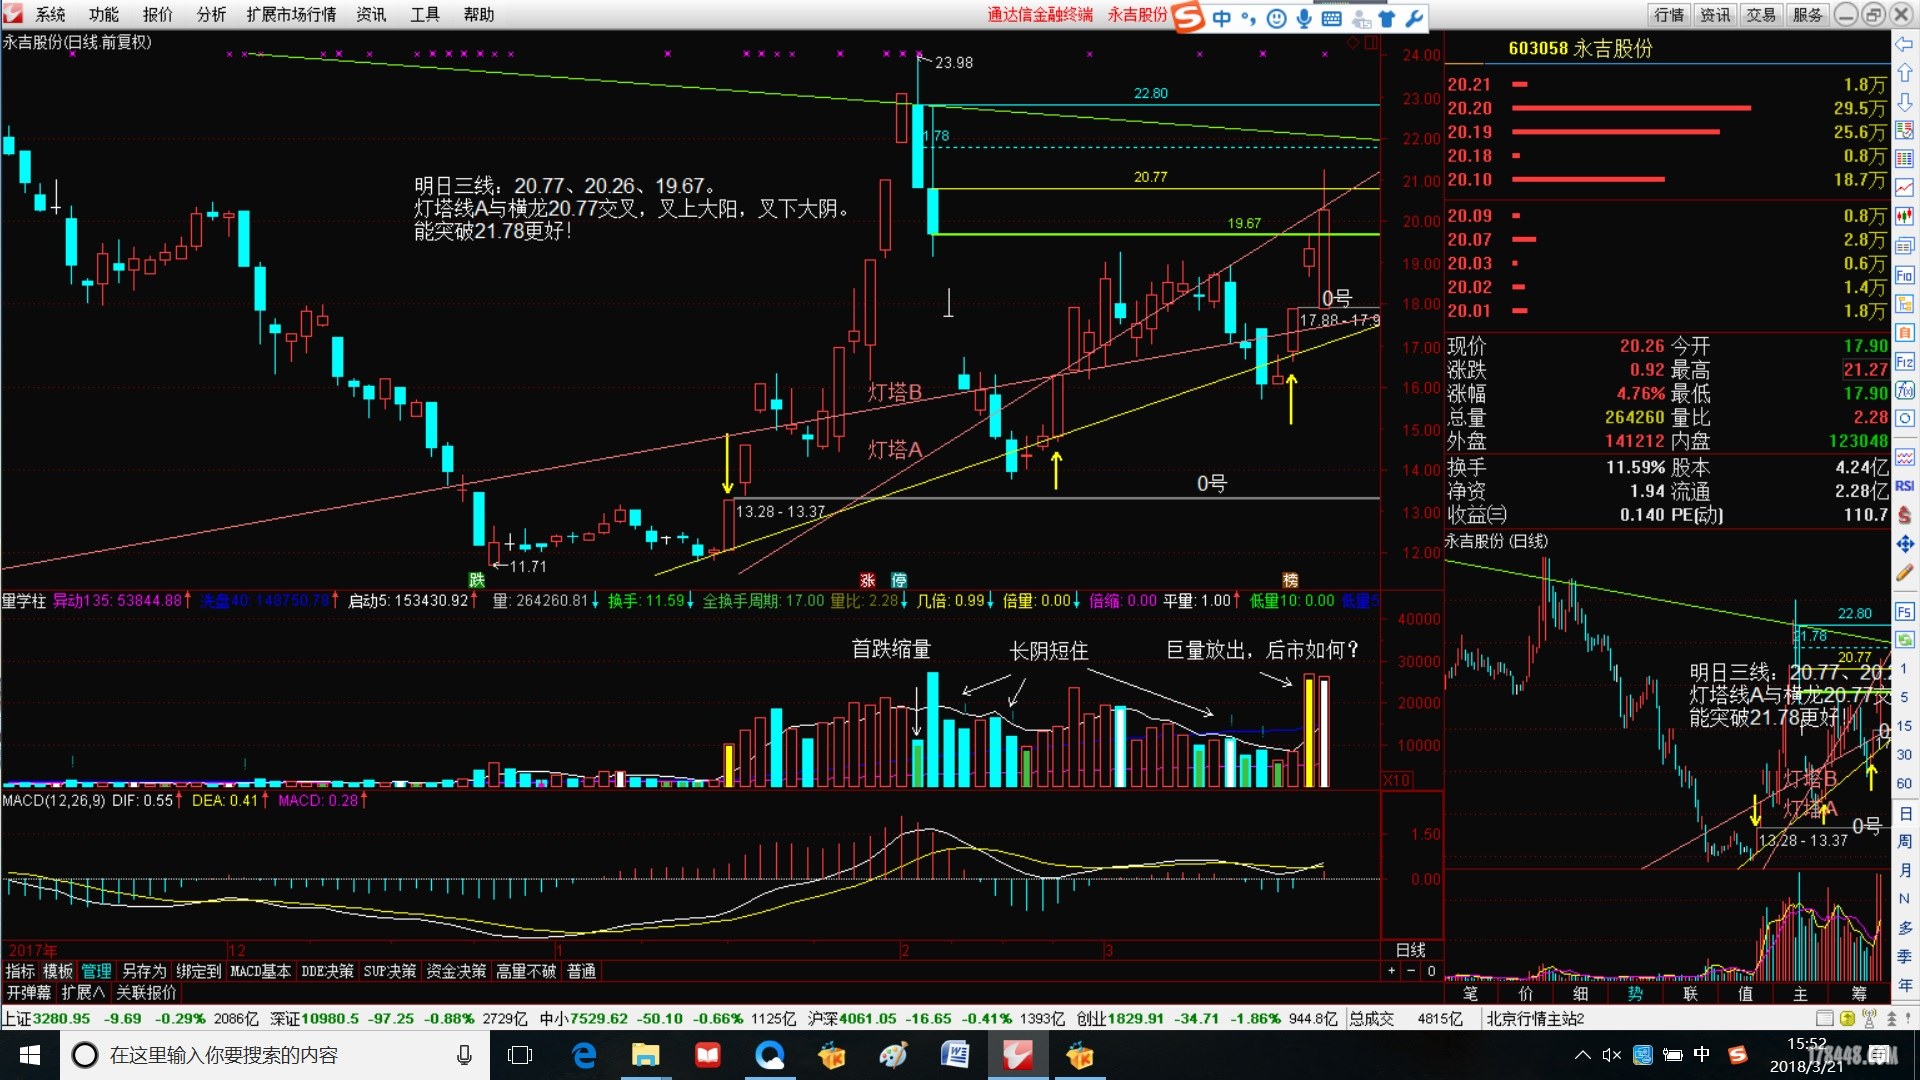The width and height of the screenshot is (1920, 1080).
Task: Switch to the 笔 tab under mini chart
Action: coord(1471,993)
